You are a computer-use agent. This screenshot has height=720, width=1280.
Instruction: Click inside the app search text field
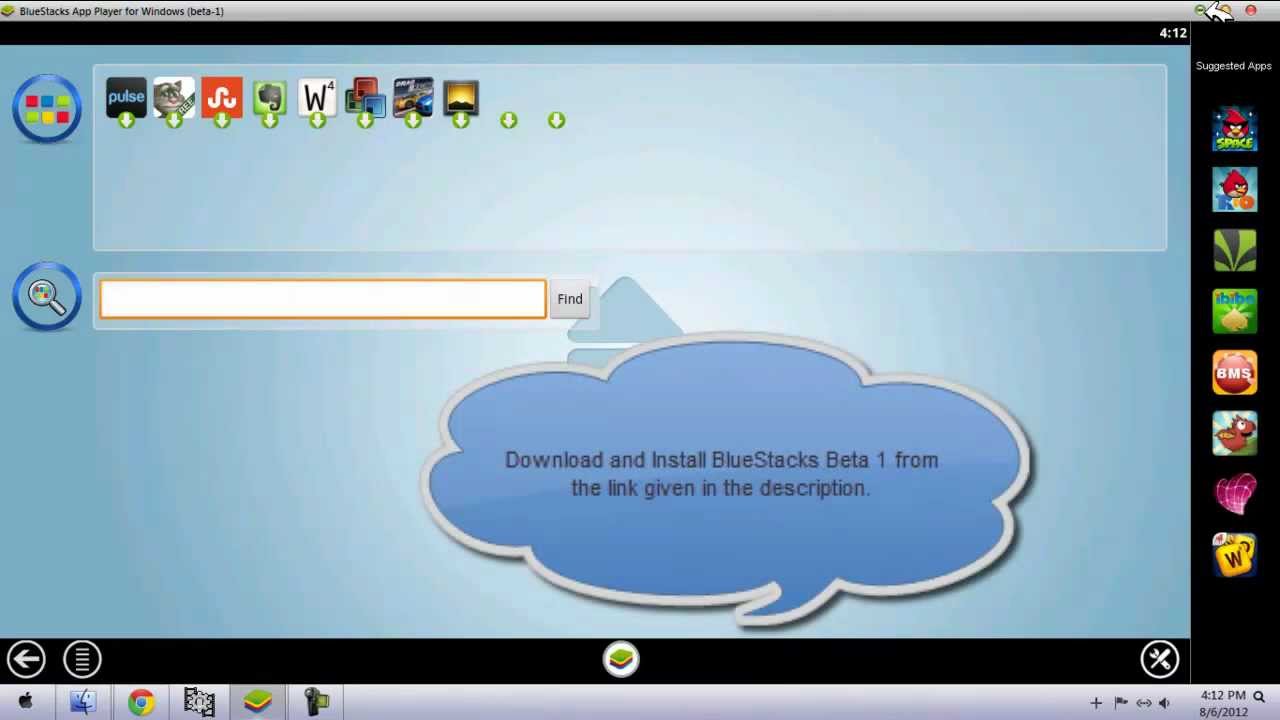[x=323, y=299]
